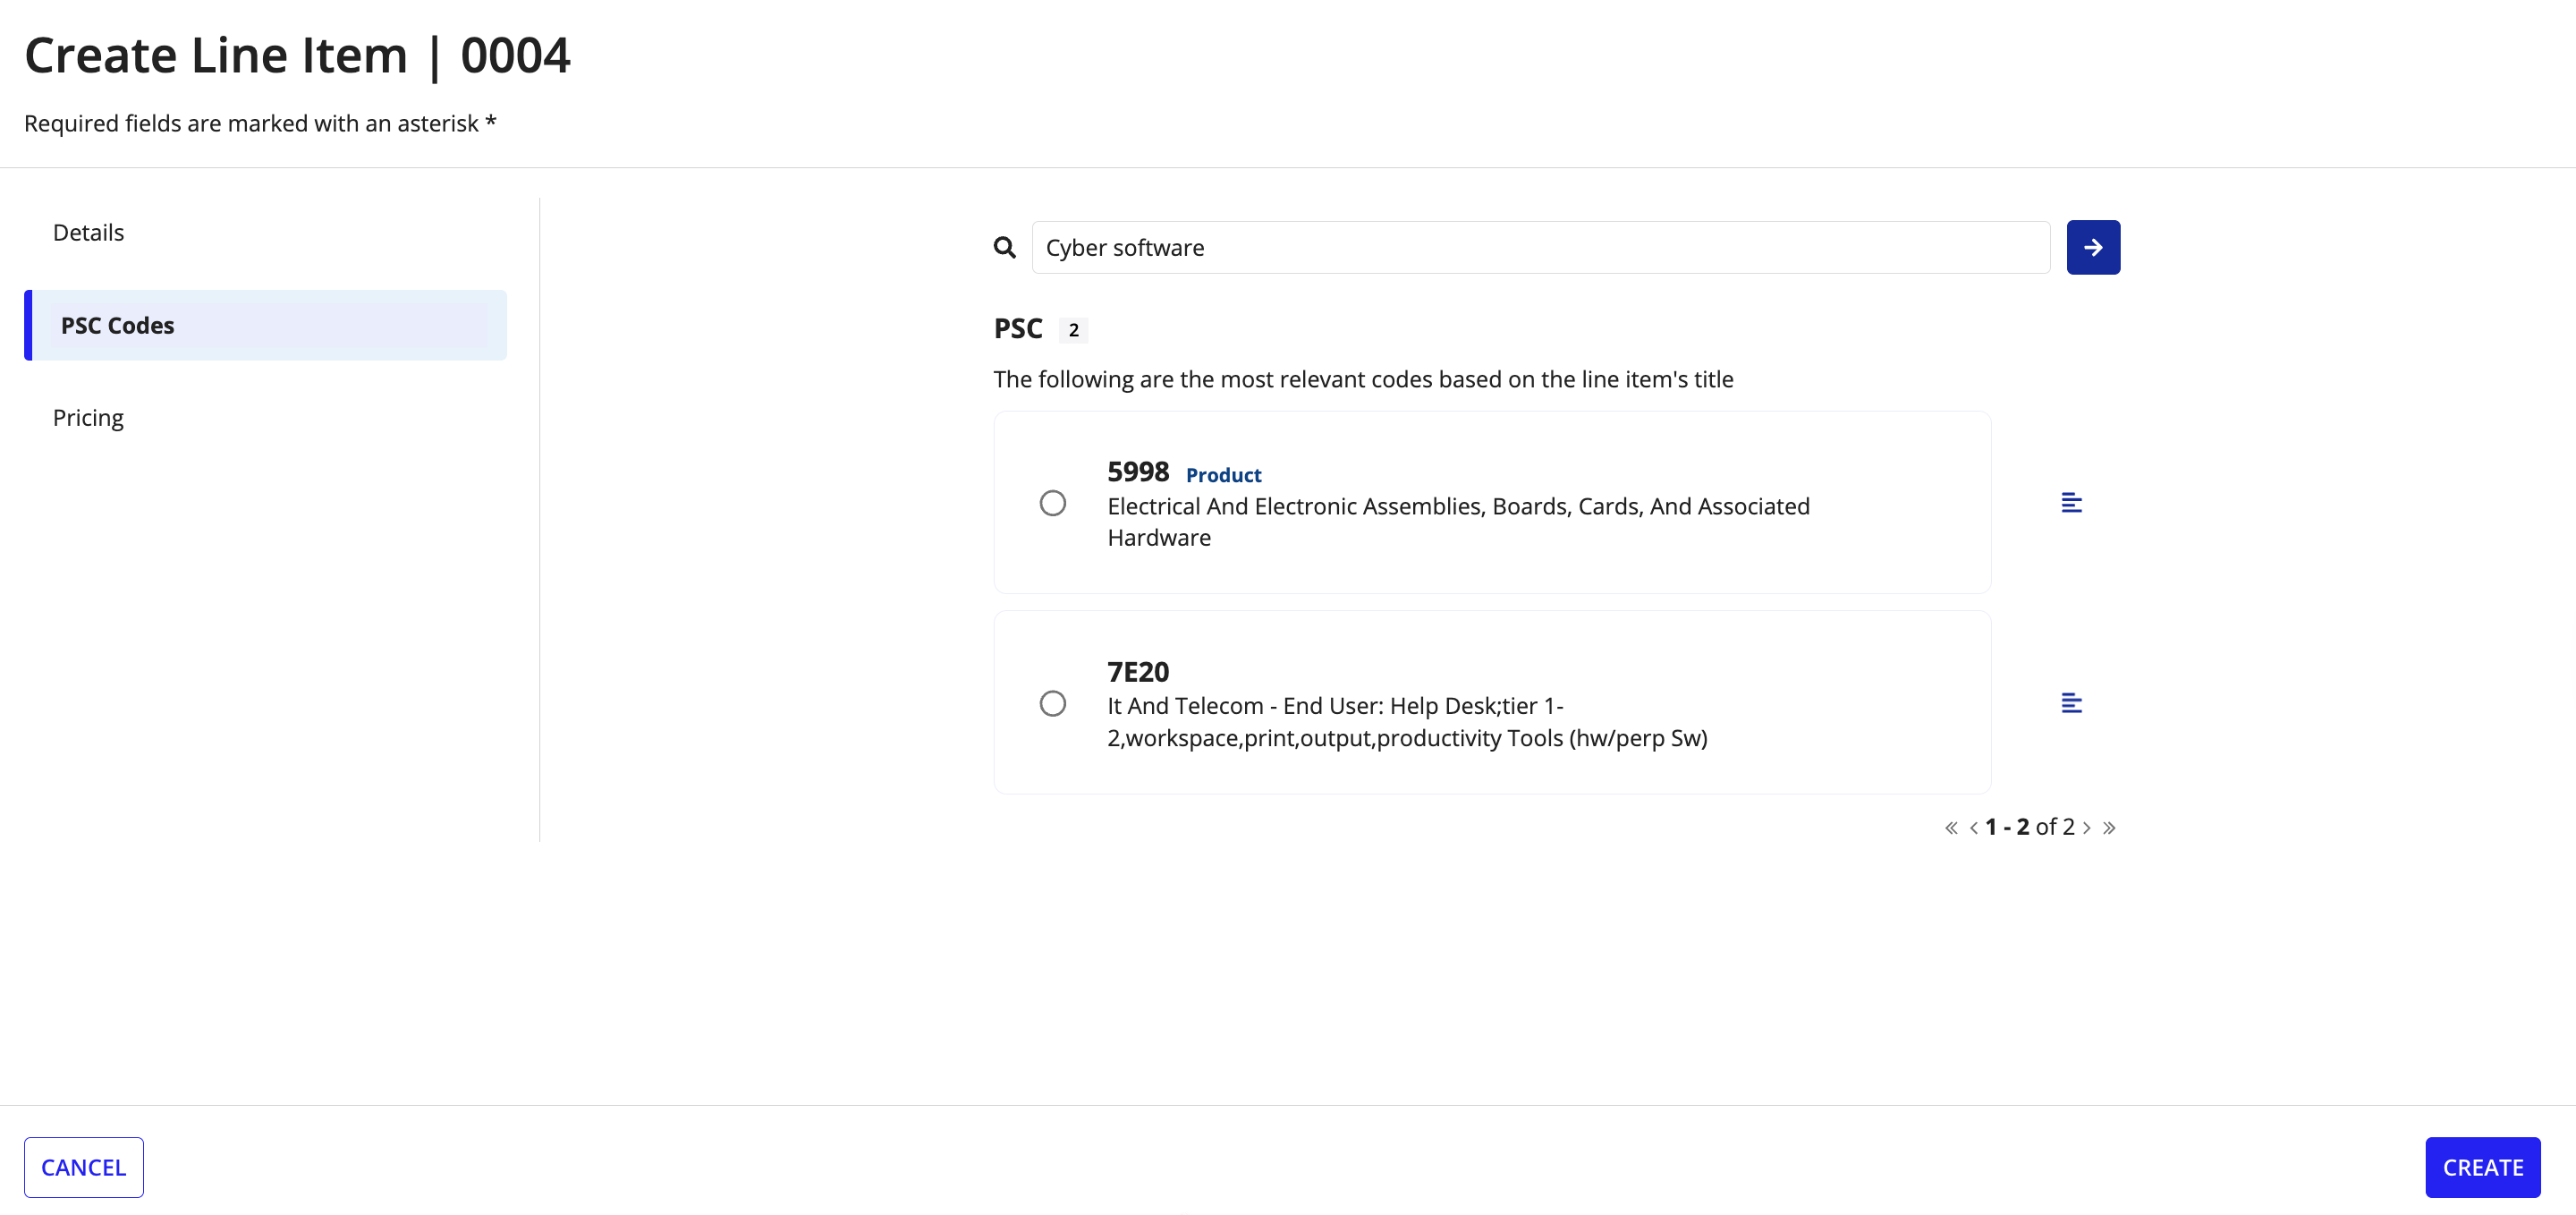Go to first page of PSC results

(x=1950, y=827)
